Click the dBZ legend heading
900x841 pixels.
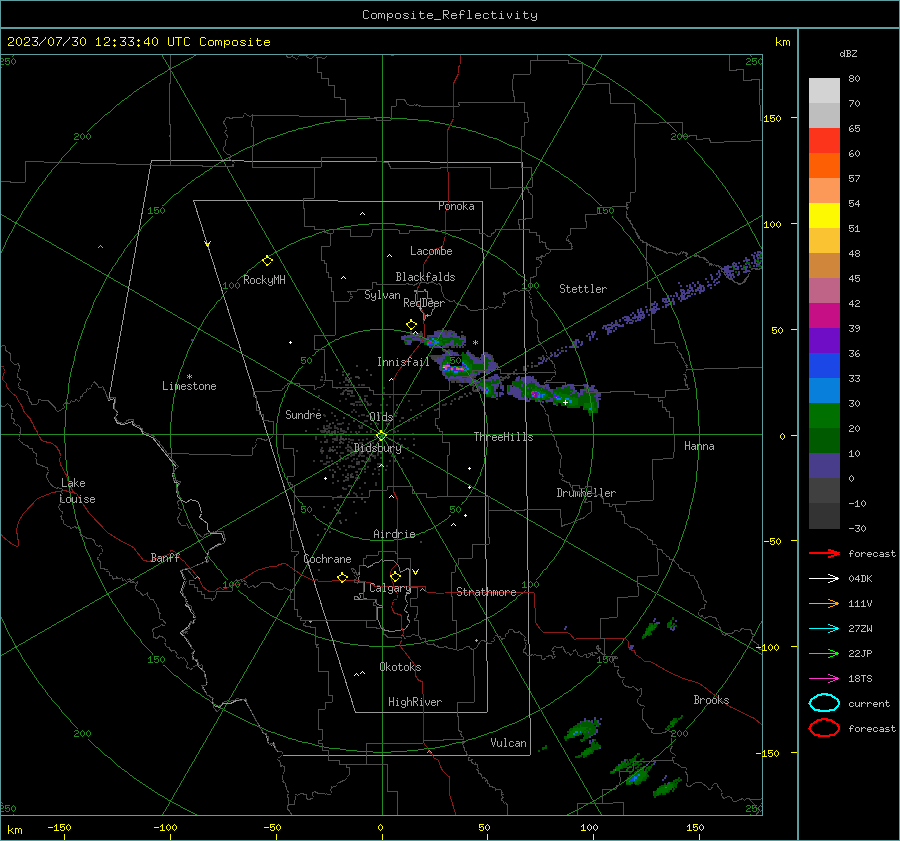[848, 53]
